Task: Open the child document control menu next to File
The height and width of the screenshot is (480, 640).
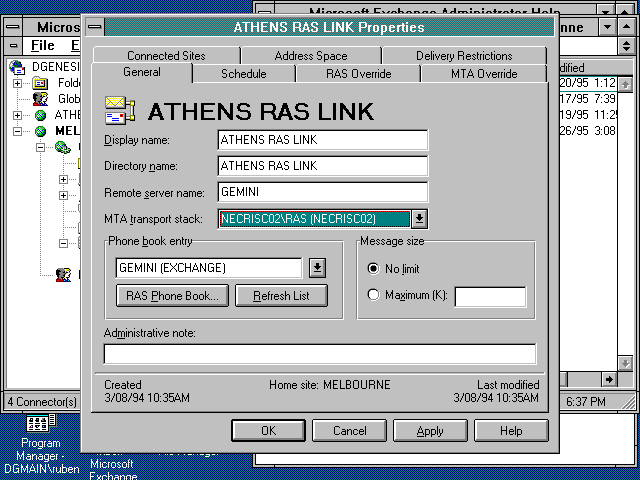Action: pyautogui.click(x=13, y=45)
